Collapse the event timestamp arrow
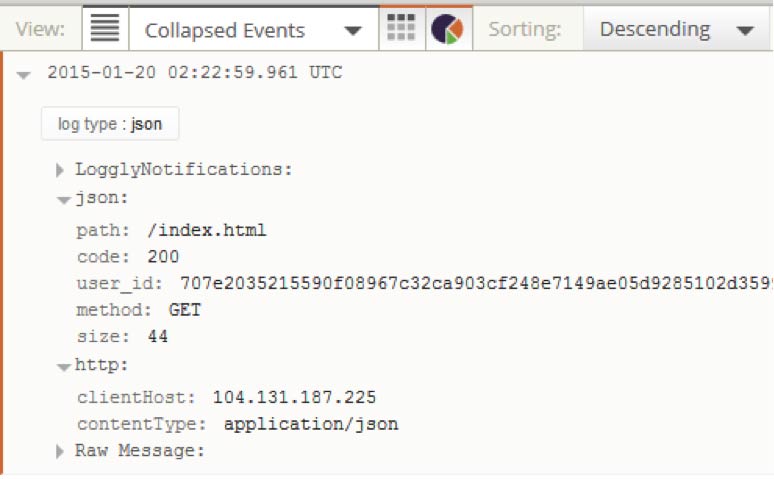Image resolution: width=774 pixels, height=479 pixels. pyautogui.click(x=24, y=75)
